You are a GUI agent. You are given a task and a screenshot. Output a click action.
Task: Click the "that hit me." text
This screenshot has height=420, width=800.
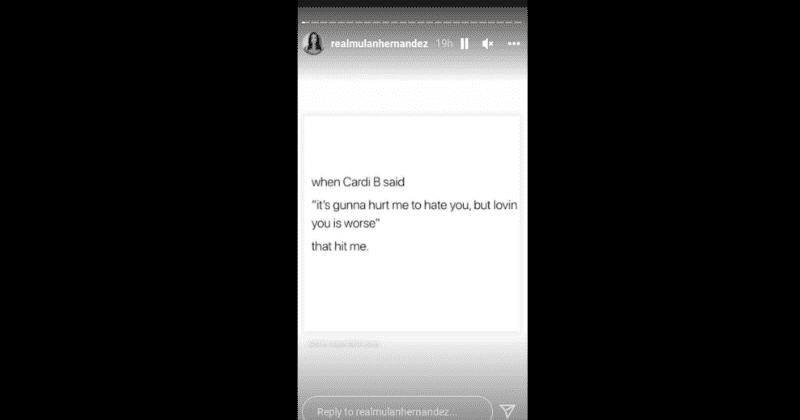pyautogui.click(x=340, y=246)
